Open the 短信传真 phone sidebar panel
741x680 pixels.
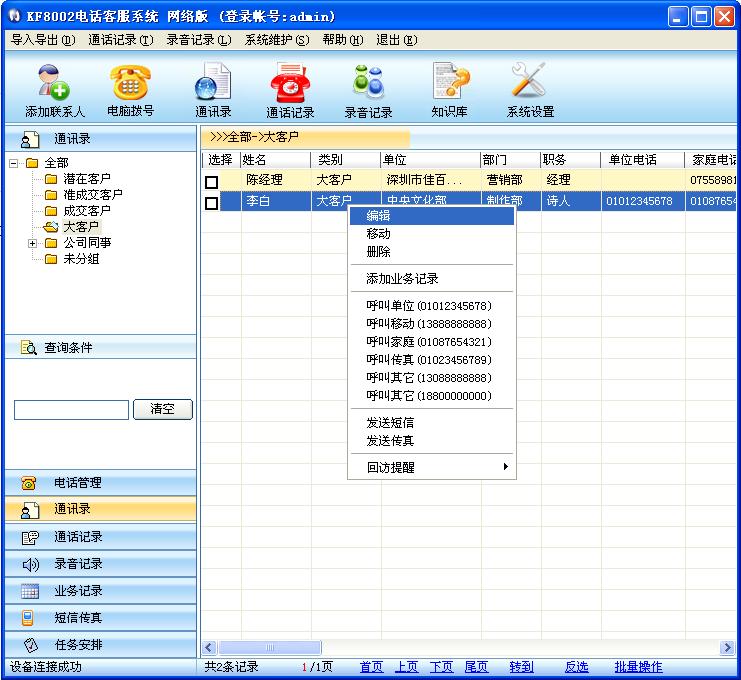tap(101, 618)
